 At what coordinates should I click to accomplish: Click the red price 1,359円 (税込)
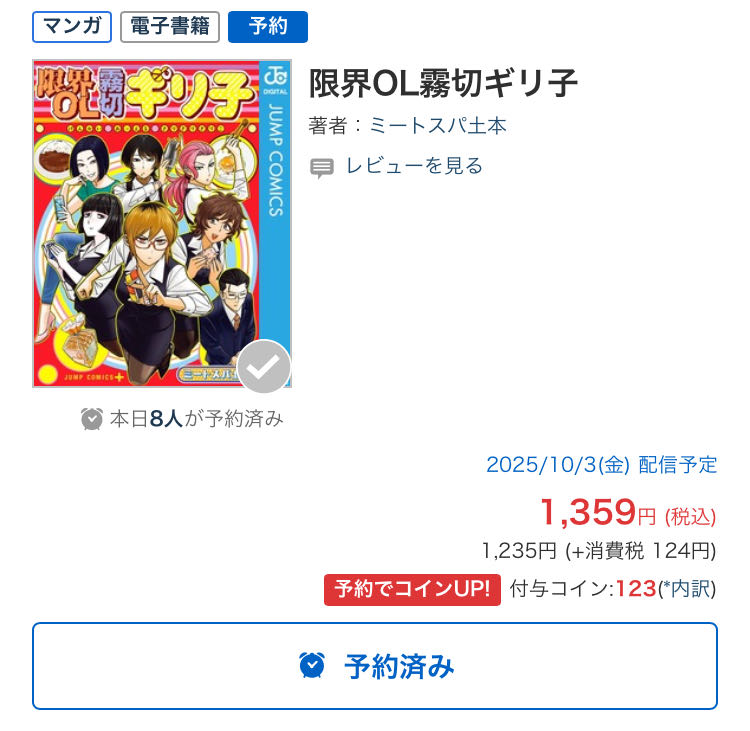point(628,512)
